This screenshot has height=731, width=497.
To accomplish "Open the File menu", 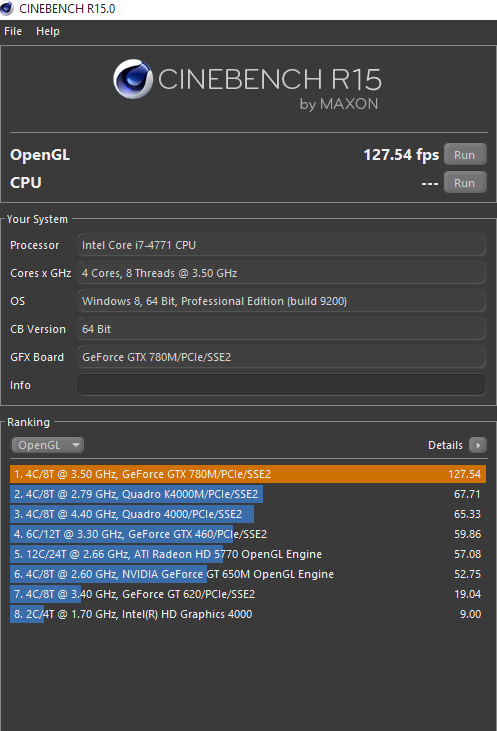I will pyautogui.click(x=13, y=31).
